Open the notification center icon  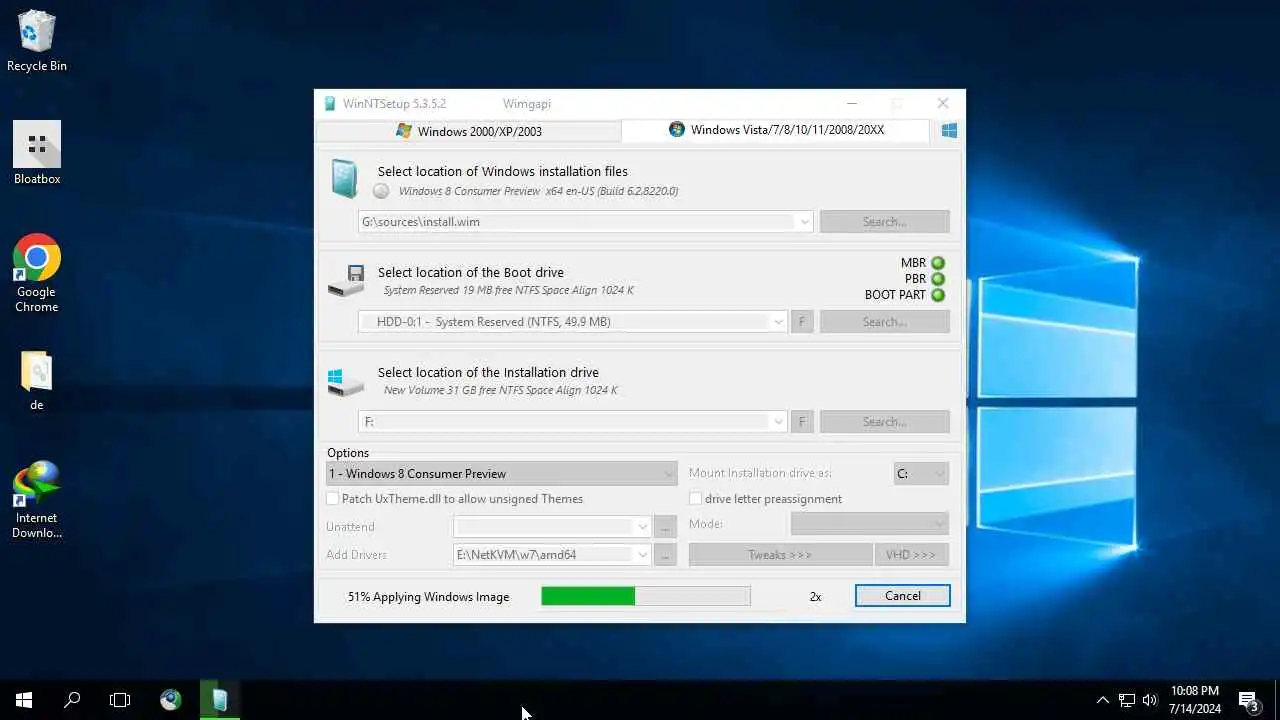1248,700
